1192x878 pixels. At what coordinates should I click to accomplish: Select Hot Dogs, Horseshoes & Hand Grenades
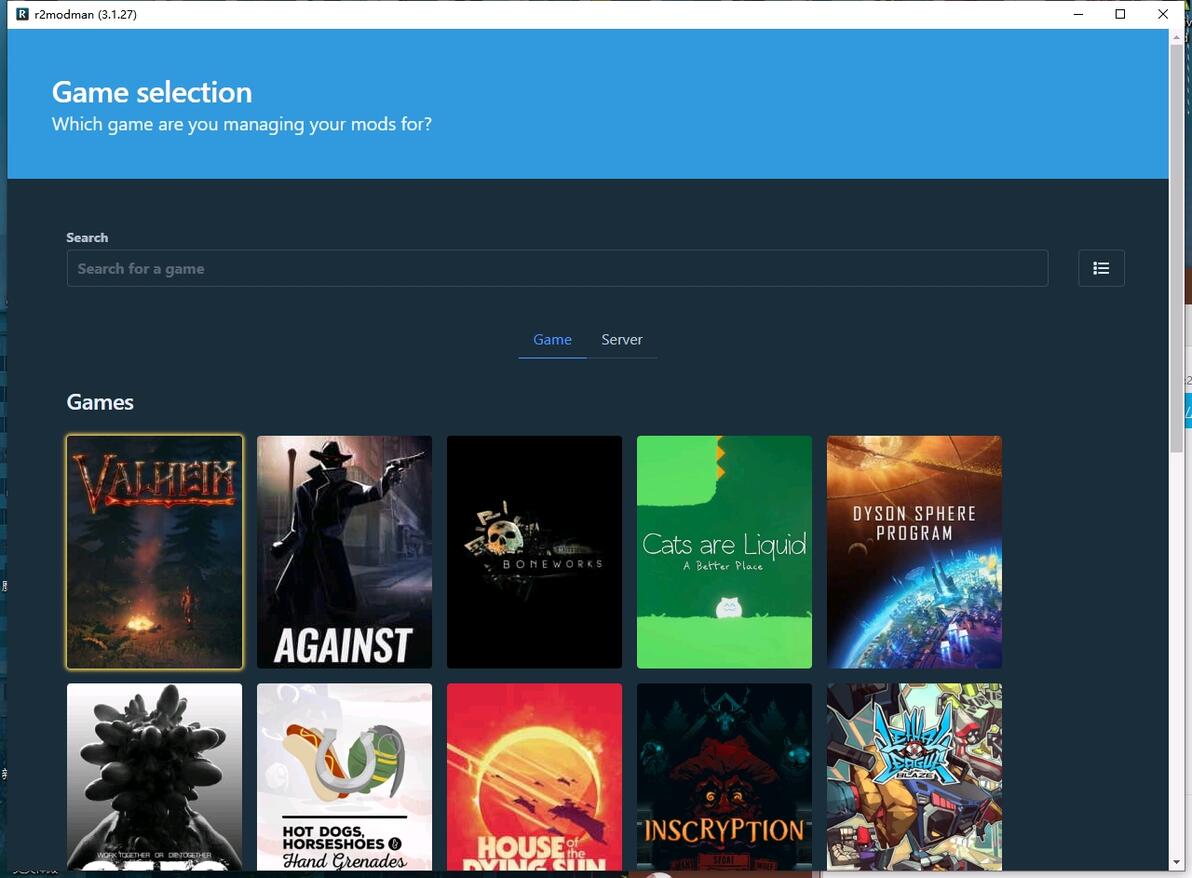click(344, 776)
